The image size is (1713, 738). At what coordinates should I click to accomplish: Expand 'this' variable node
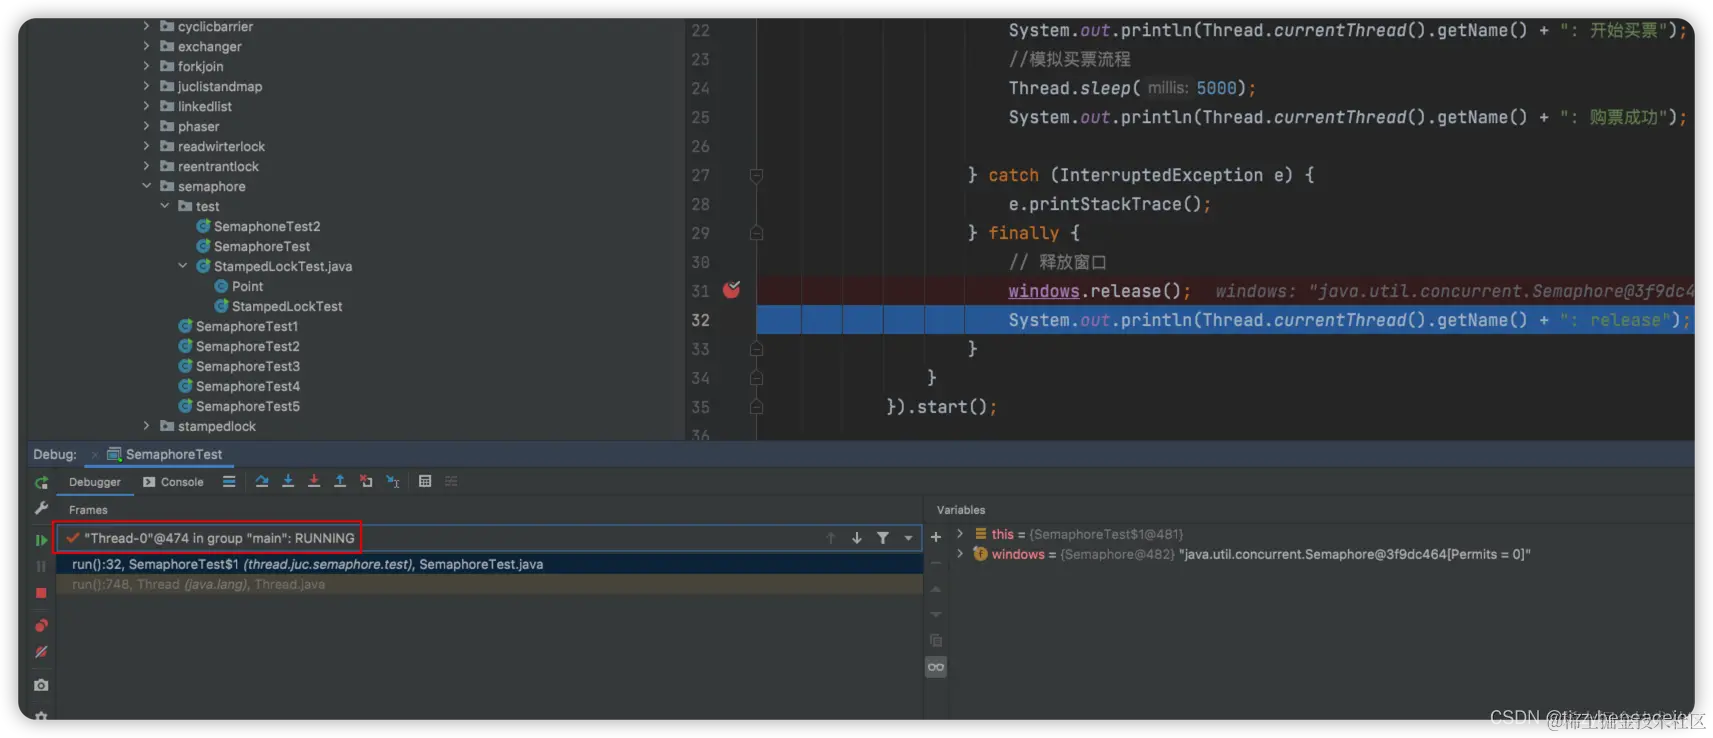960,534
